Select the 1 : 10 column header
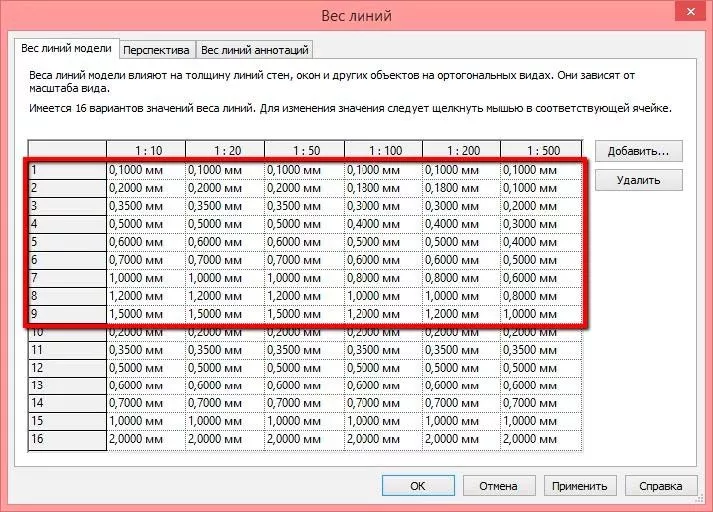The width and height of the screenshot is (713, 512). pos(146,150)
